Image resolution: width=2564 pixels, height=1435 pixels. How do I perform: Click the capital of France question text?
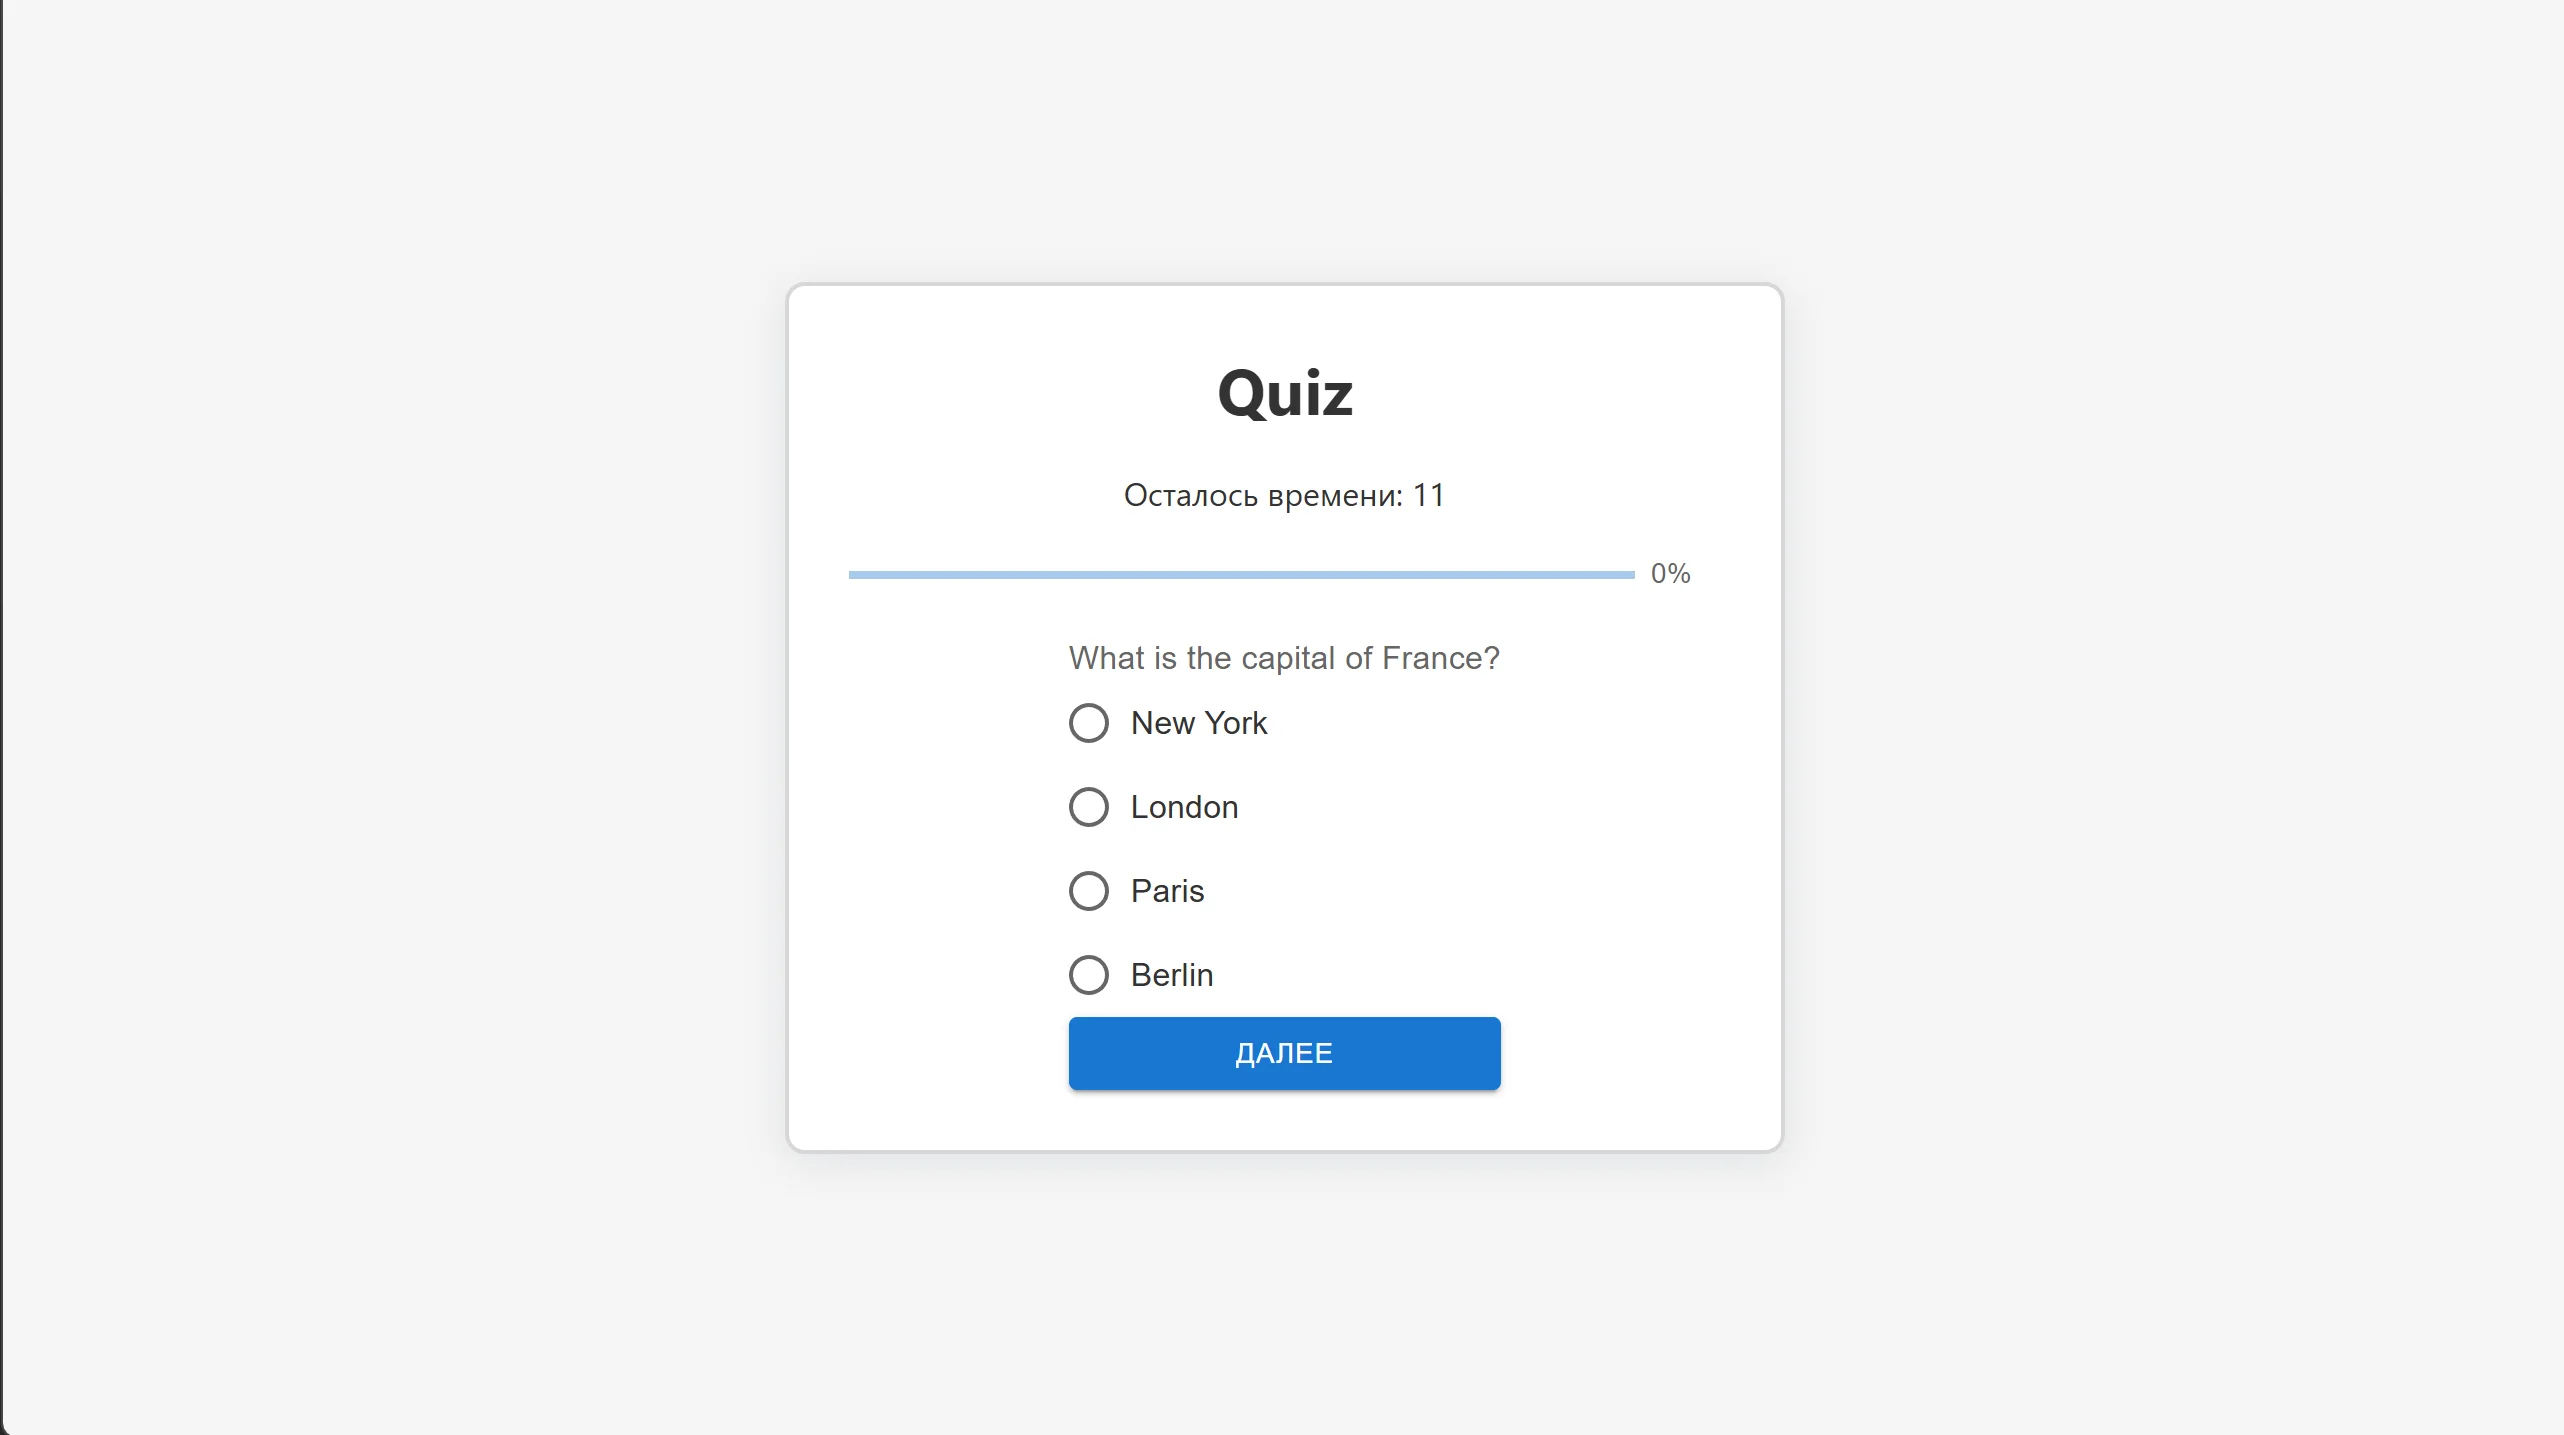coord(1284,658)
